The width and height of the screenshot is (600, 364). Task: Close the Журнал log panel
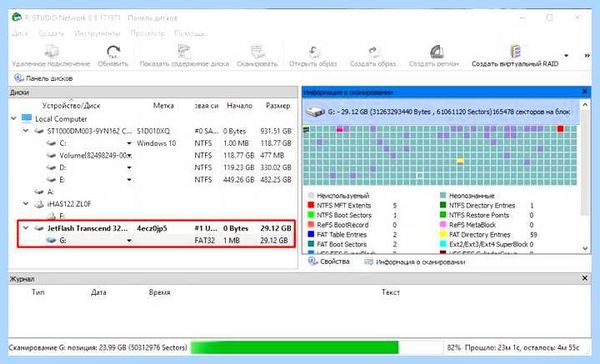tap(585, 278)
